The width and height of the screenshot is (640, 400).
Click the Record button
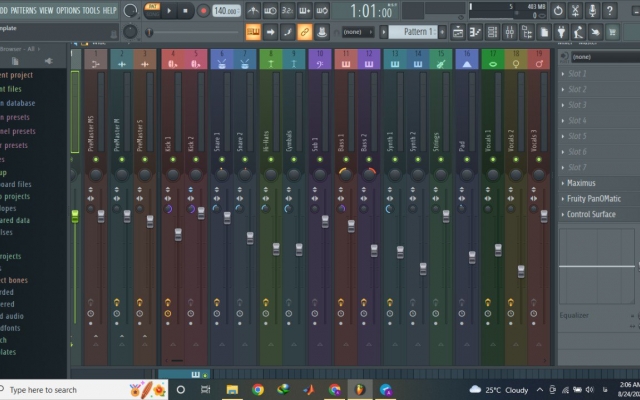point(203,11)
